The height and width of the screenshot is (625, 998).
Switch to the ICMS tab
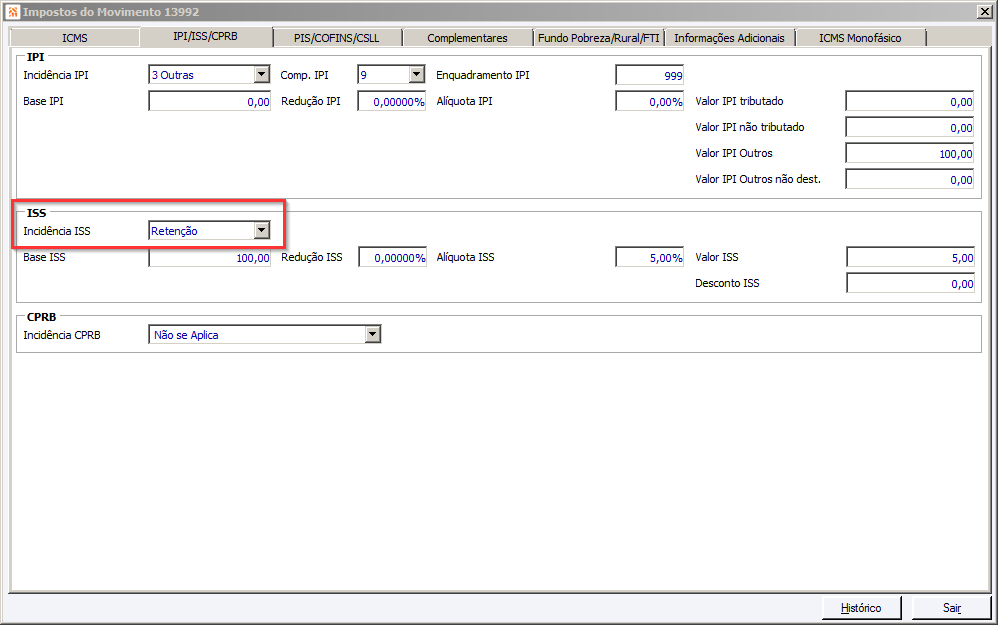click(x=74, y=38)
